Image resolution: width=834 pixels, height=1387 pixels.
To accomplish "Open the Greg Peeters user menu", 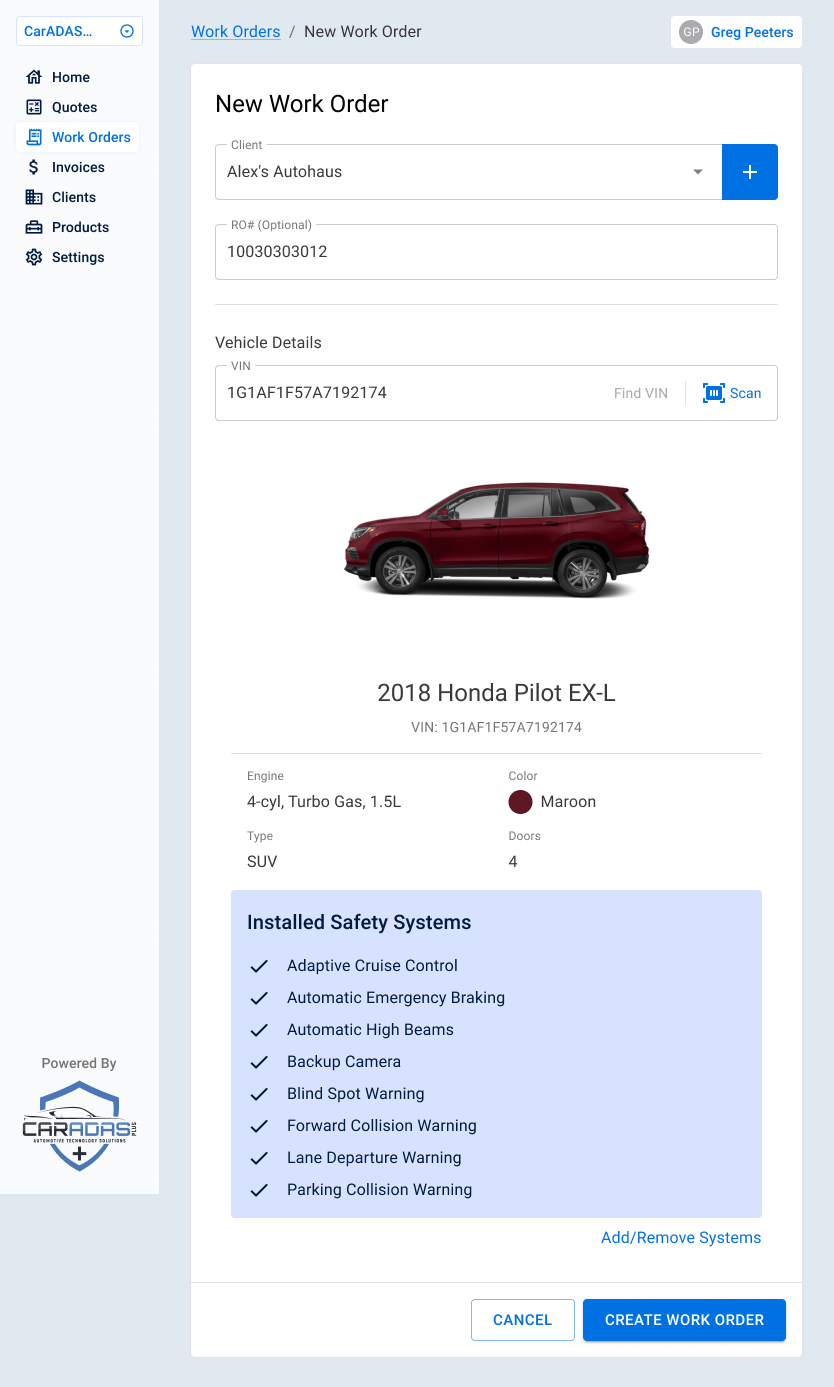I will click(x=737, y=32).
